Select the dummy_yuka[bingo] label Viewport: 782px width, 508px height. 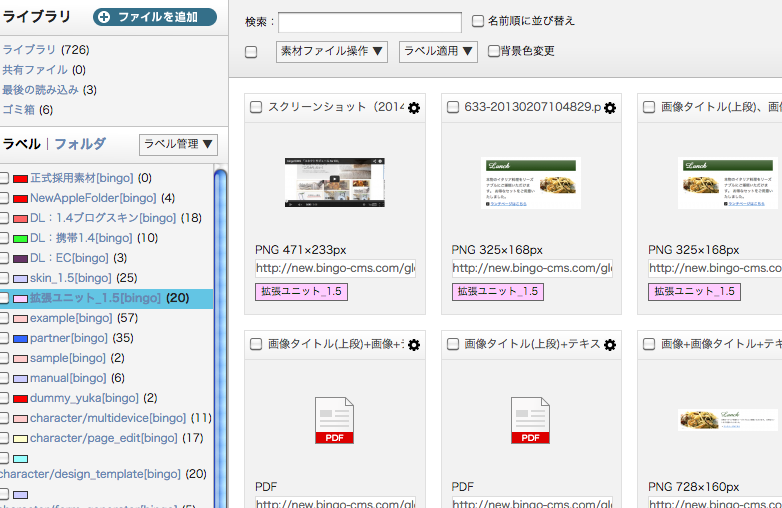pyautogui.click(x=84, y=398)
